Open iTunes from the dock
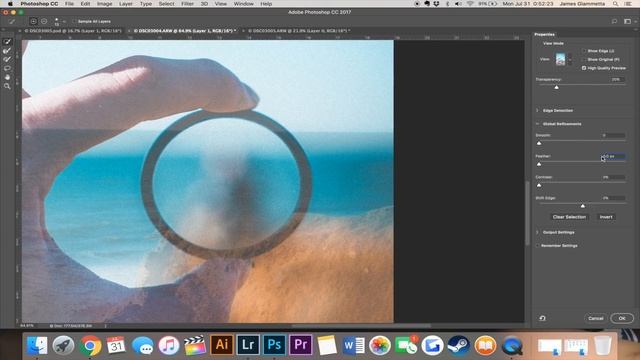640x360 pixels. pyautogui.click(x=169, y=346)
